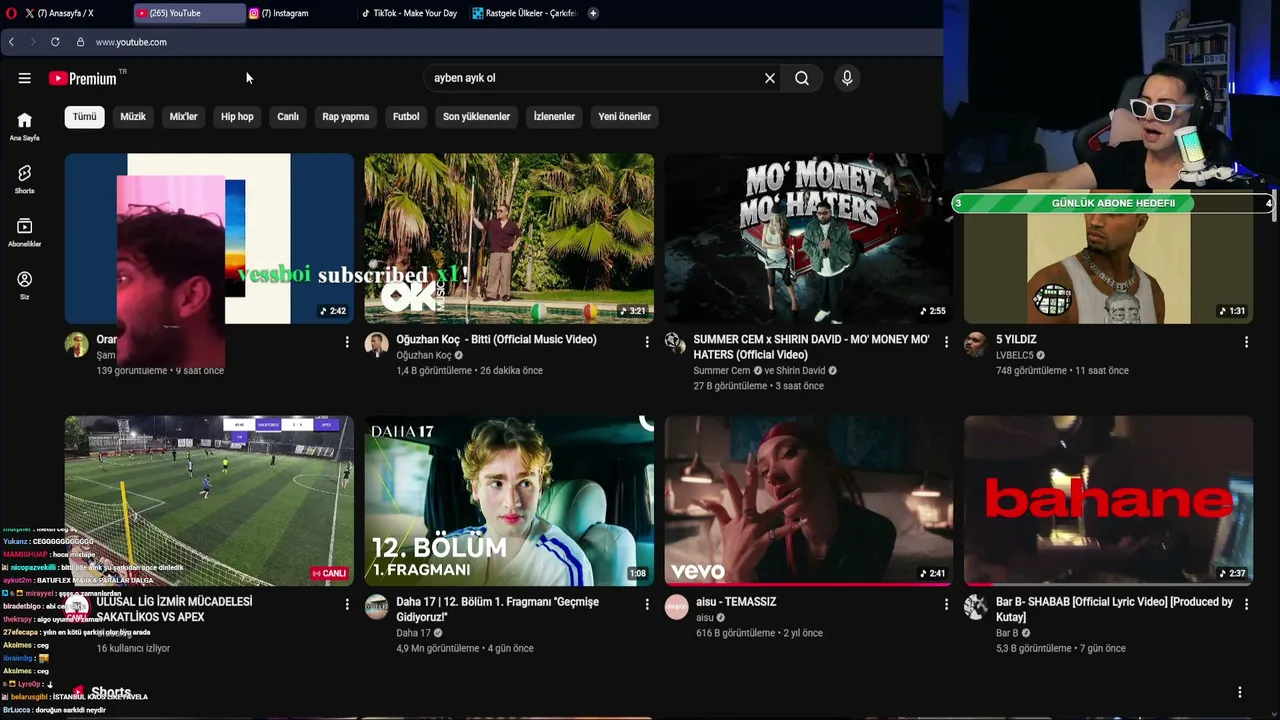The image size is (1280, 720).
Task: Switch to the TikTok browser tab
Action: click(x=410, y=13)
